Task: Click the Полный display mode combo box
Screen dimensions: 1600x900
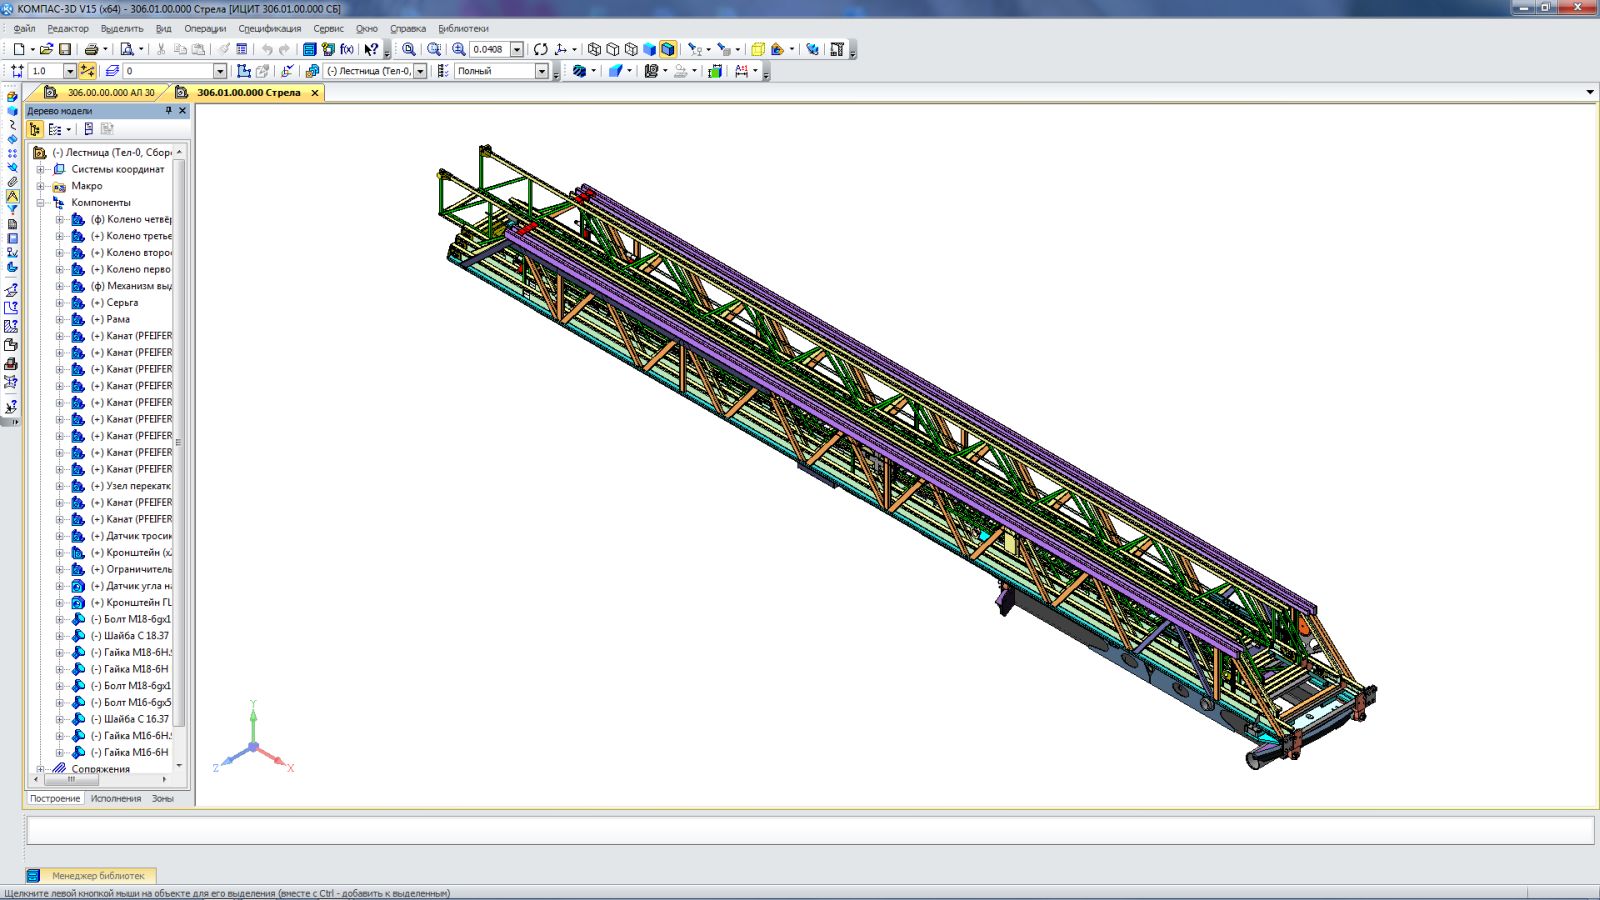Action: pyautogui.click(x=495, y=71)
